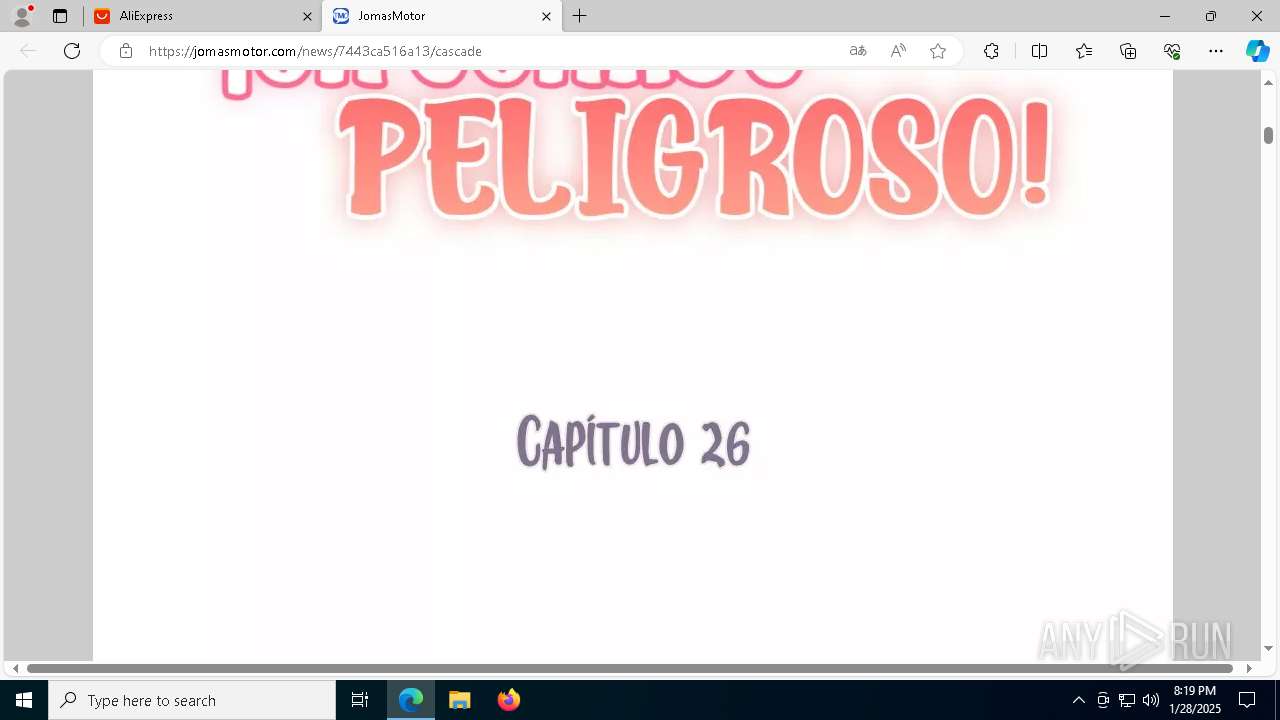The image size is (1280, 720).
Task: Click the taskbar search box
Action: pyautogui.click(x=192, y=700)
